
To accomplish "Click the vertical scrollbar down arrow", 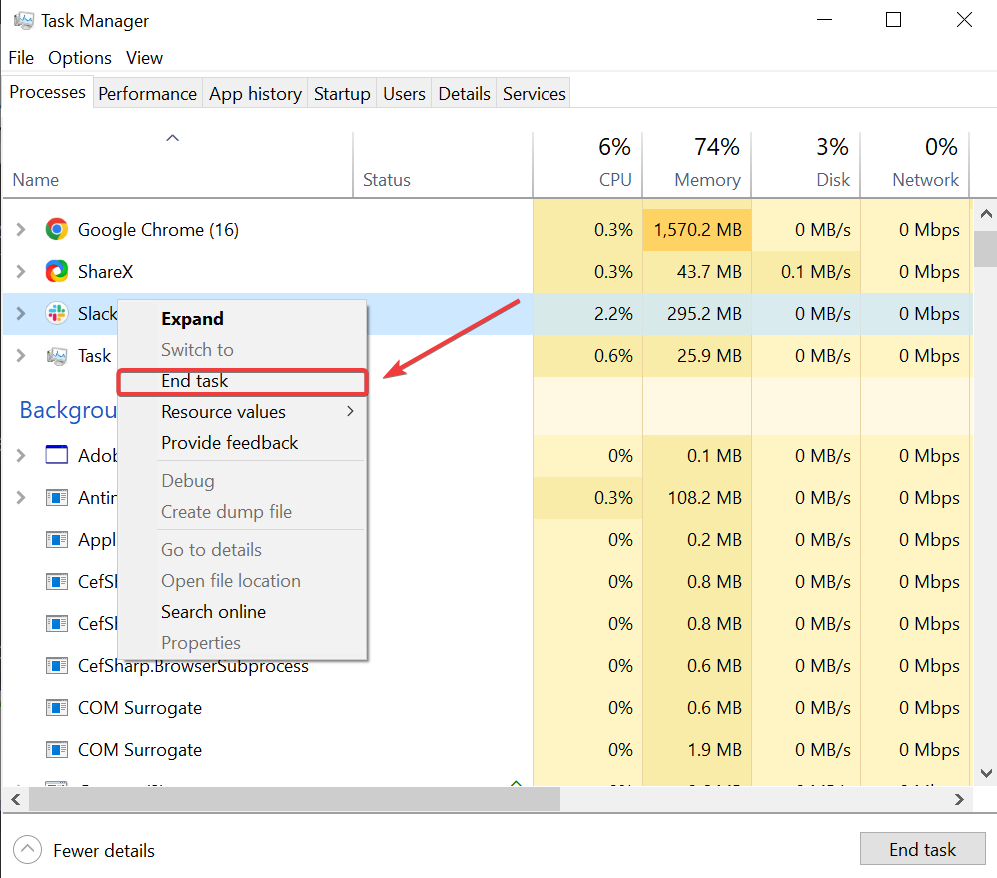I will point(985,772).
